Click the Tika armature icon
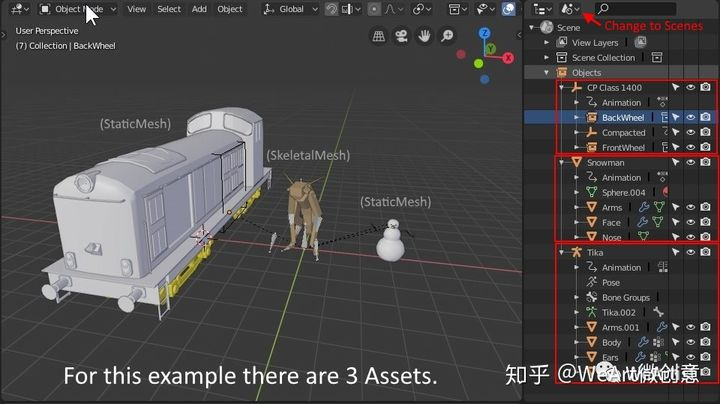Image resolution: width=720 pixels, height=404 pixels. tap(577, 252)
